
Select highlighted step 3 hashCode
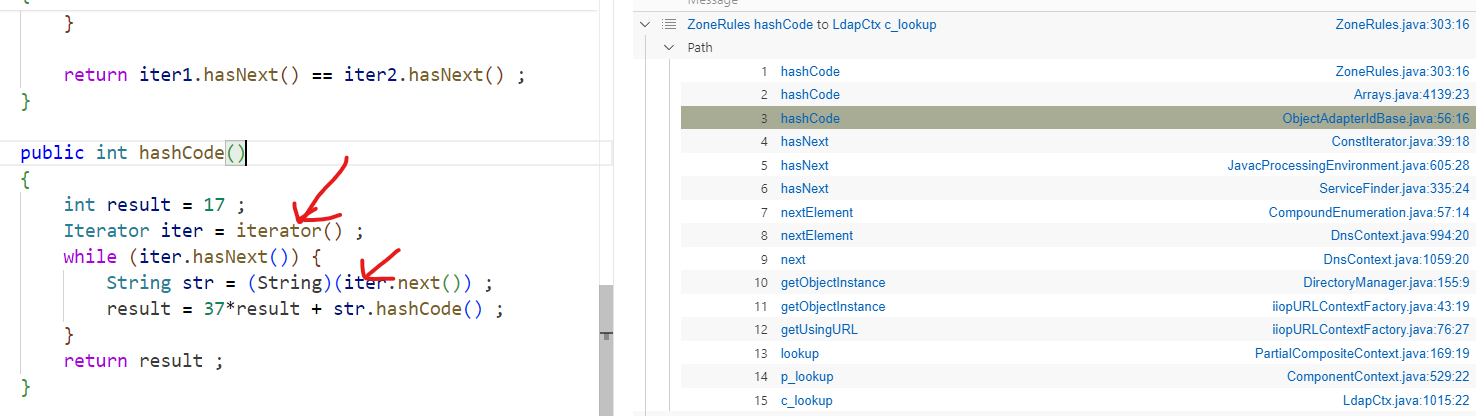810,118
